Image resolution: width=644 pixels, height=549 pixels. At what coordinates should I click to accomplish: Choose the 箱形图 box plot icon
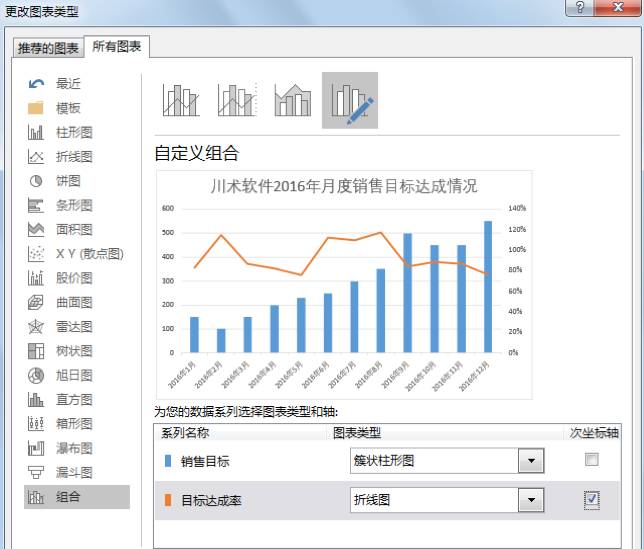click(x=36, y=424)
